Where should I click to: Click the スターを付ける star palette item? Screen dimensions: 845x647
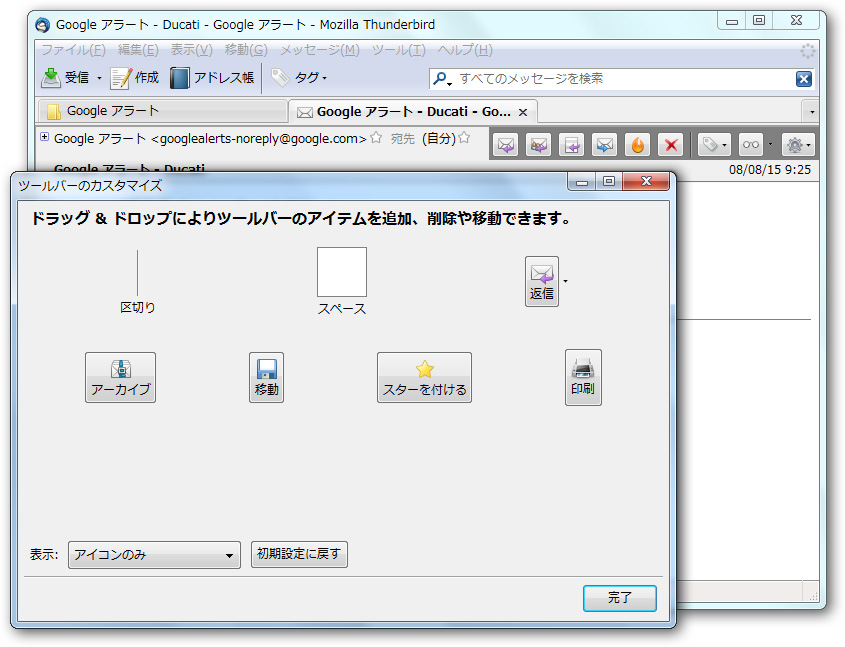point(425,378)
